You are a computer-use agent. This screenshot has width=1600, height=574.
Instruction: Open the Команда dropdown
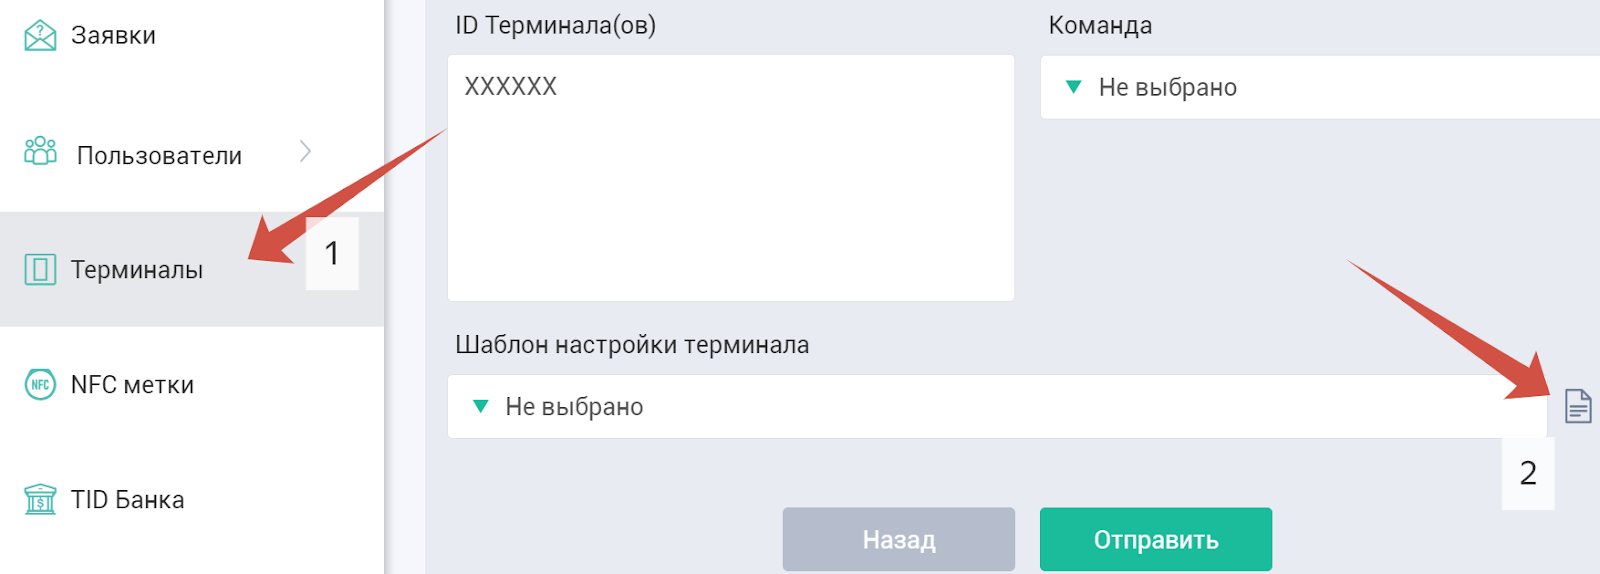click(1320, 87)
